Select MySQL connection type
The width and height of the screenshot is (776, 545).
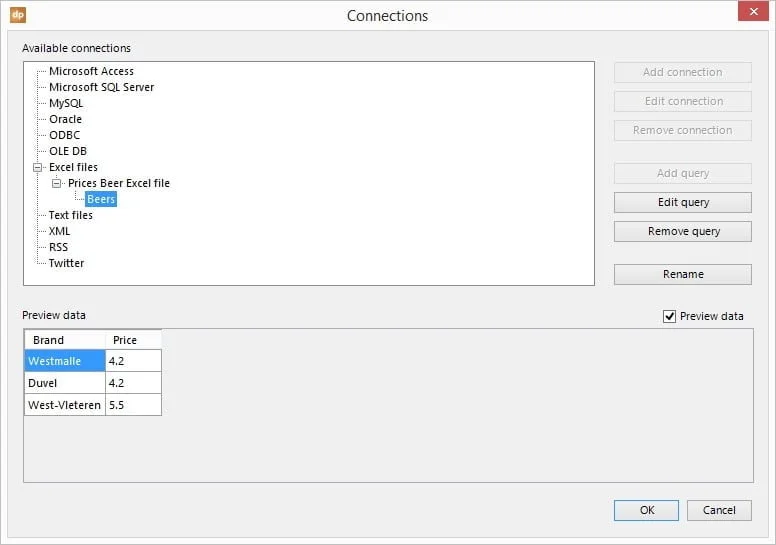coord(66,103)
